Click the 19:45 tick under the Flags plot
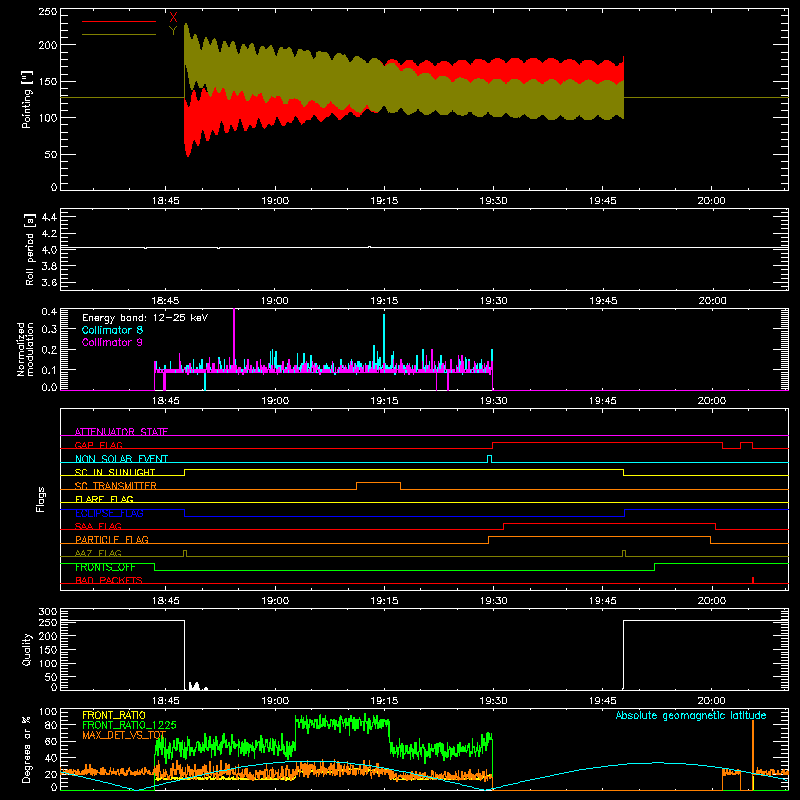The width and height of the screenshot is (800, 800). 603,601
